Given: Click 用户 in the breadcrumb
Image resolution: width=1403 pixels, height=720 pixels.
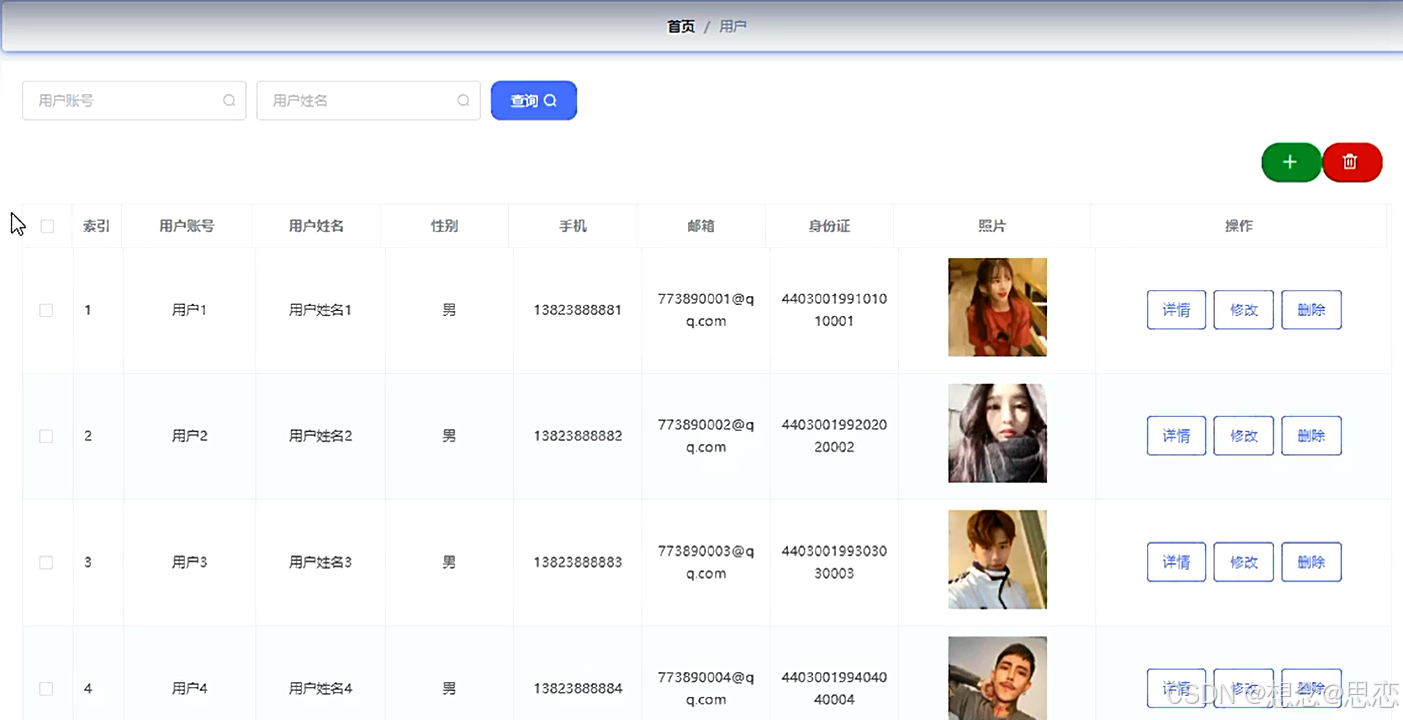Looking at the screenshot, I should [733, 27].
